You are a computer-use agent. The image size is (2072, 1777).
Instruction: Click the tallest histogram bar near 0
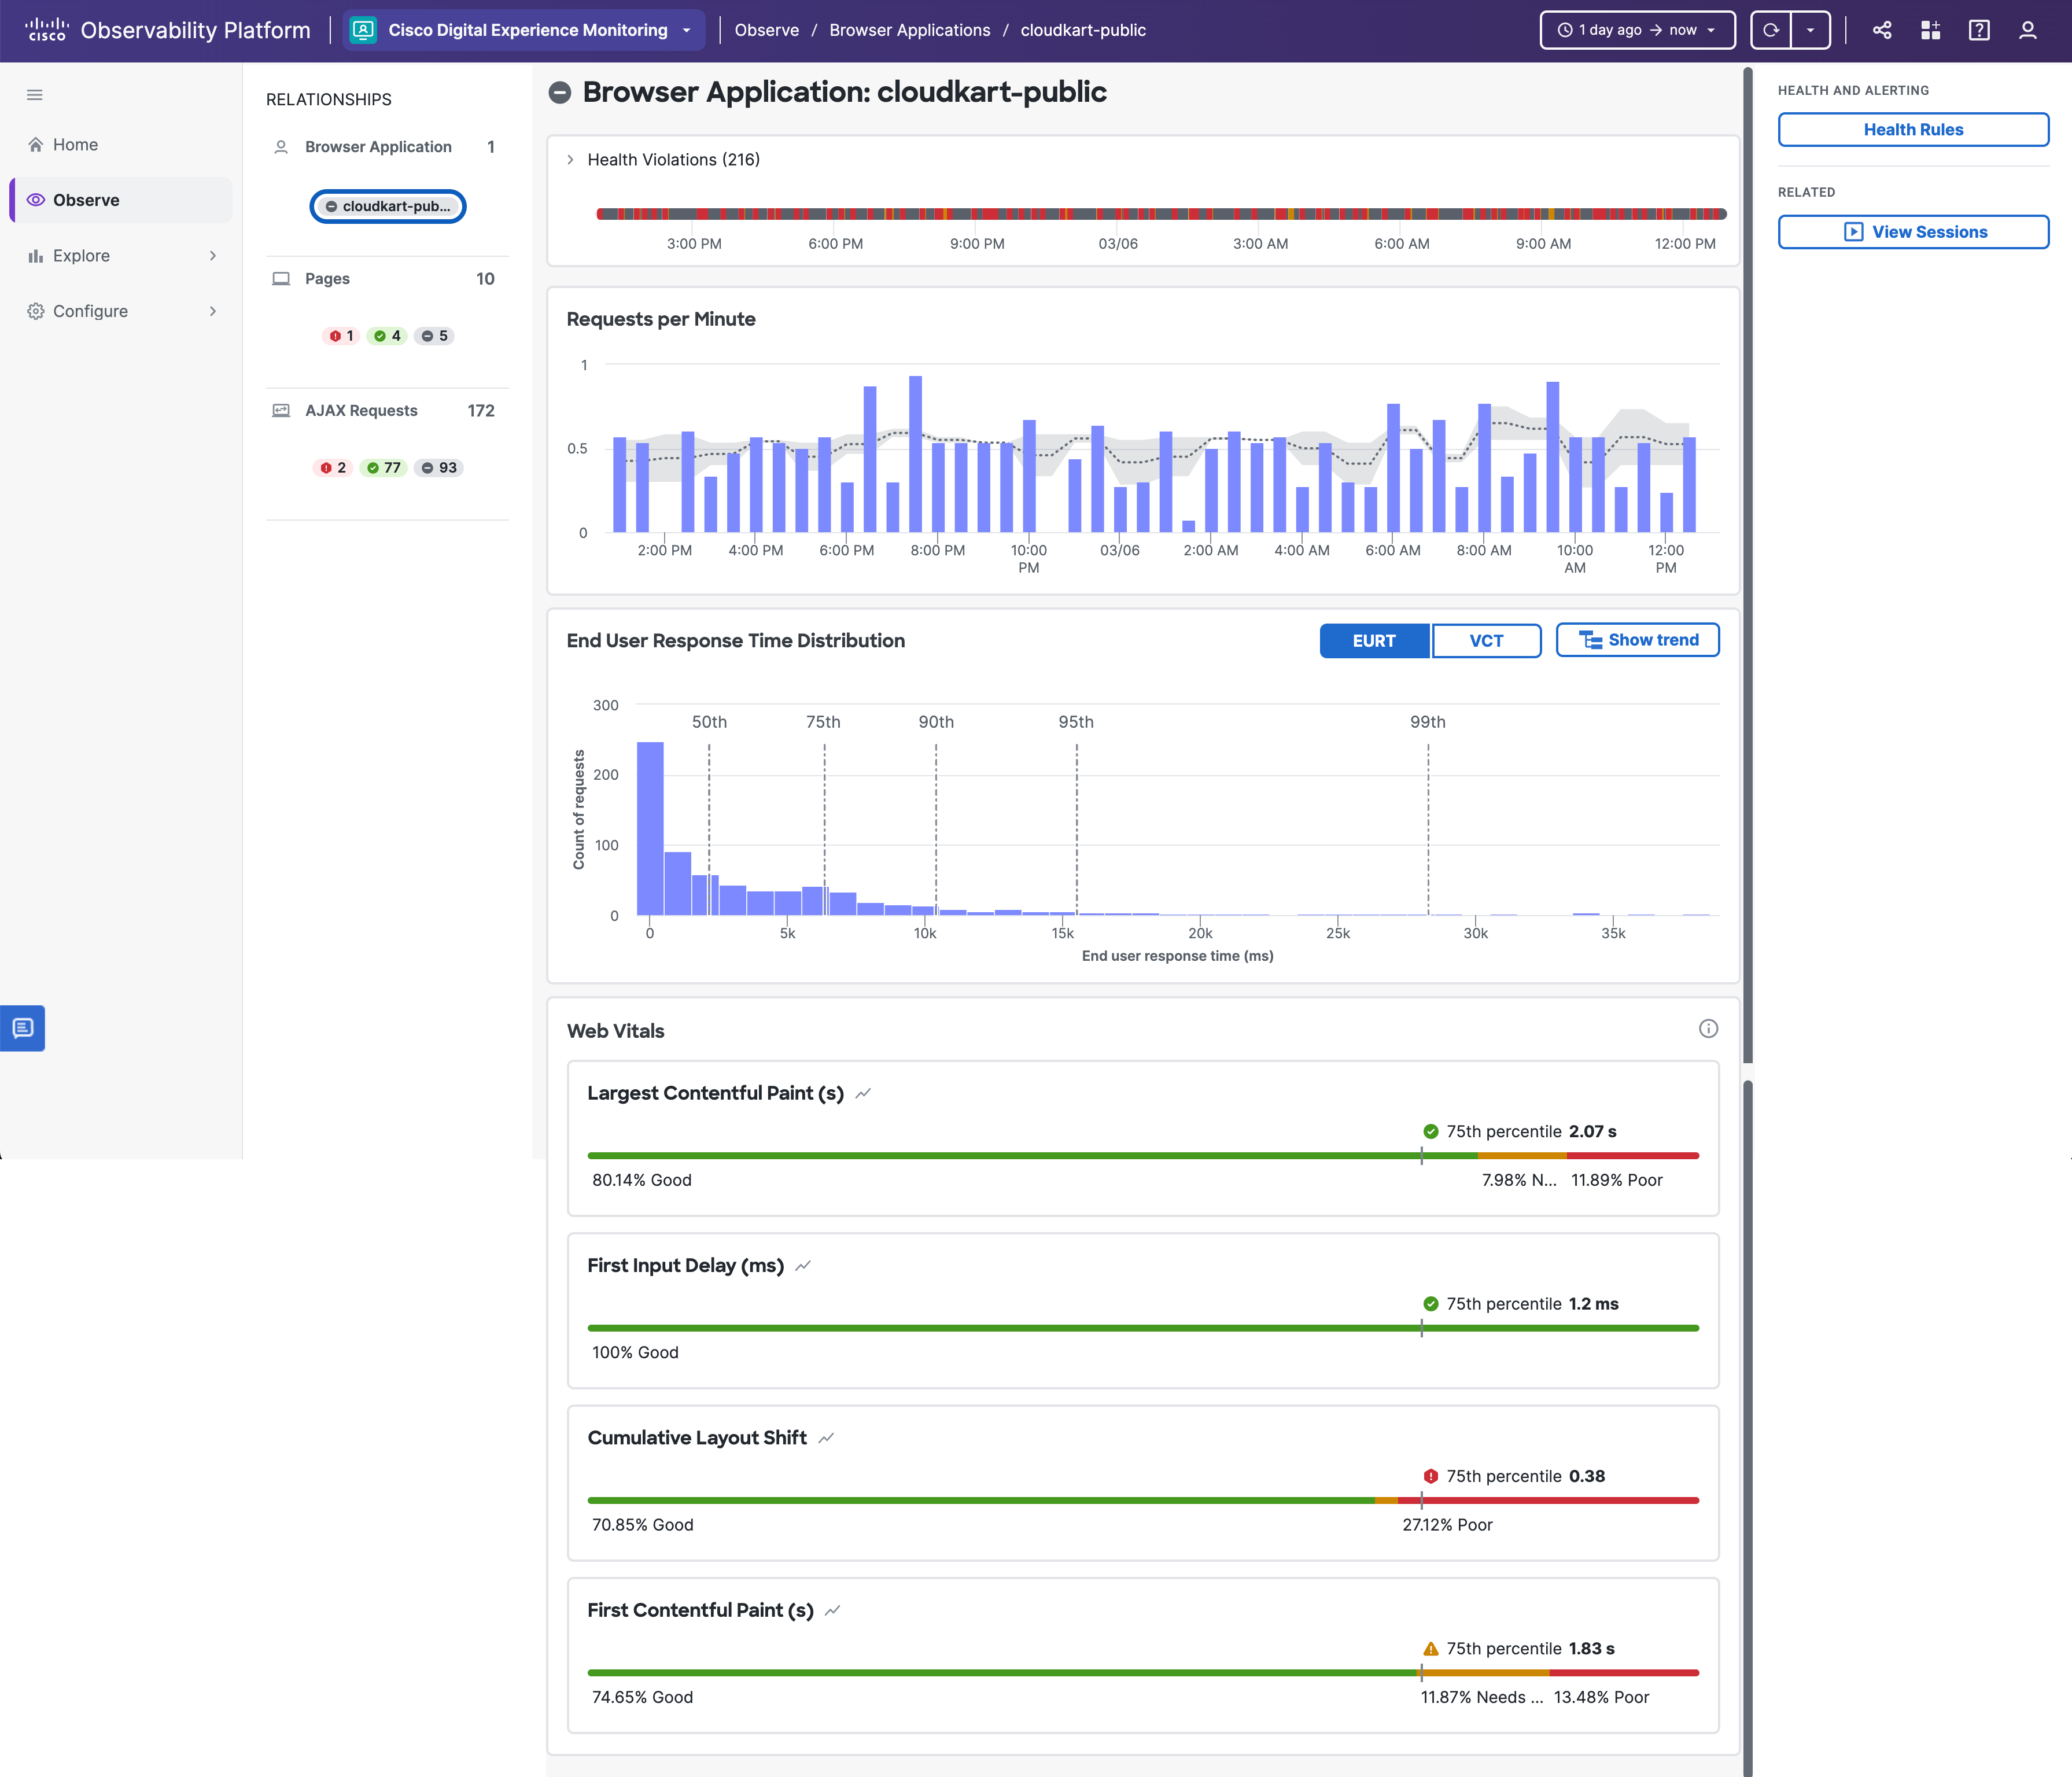[x=650, y=829]
